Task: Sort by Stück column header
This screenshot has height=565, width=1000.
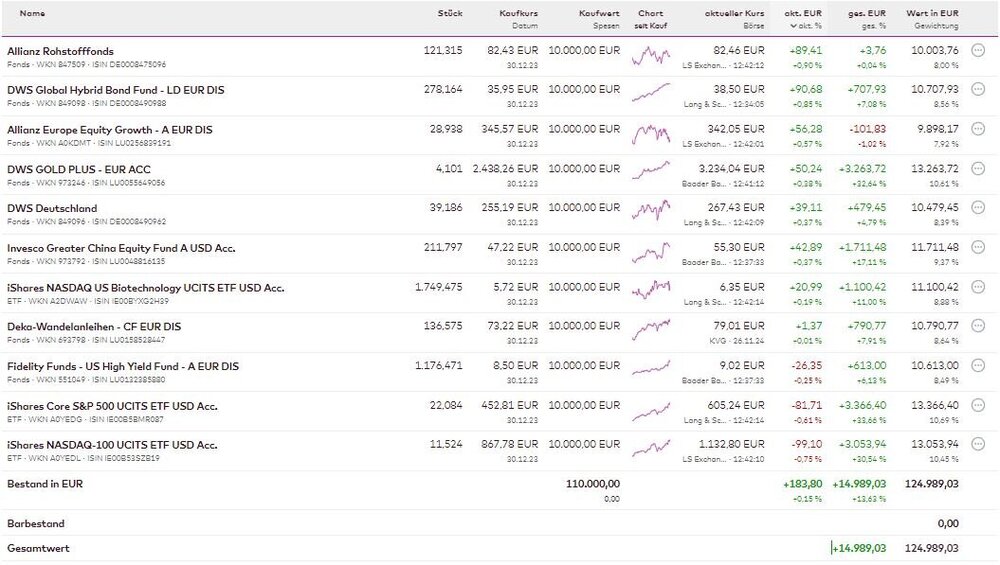Action: (450, 14)
